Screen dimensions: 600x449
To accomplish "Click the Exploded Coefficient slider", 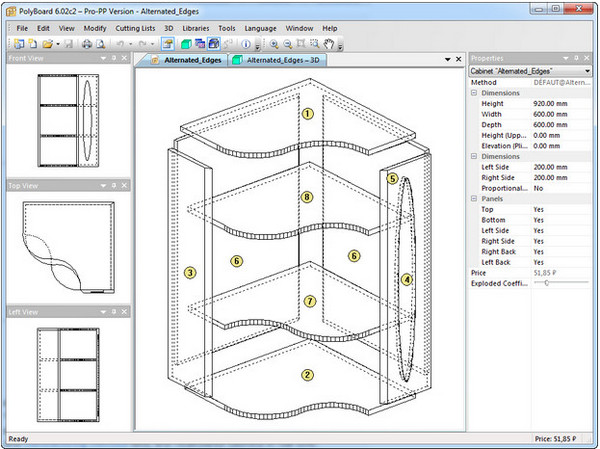I will [547, 284].
